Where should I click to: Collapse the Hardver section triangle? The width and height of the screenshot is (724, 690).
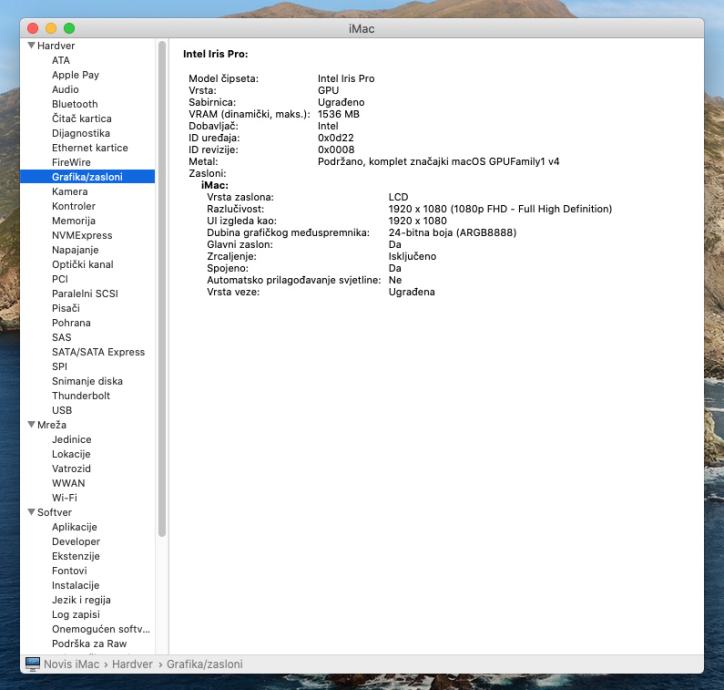[31, 45]
